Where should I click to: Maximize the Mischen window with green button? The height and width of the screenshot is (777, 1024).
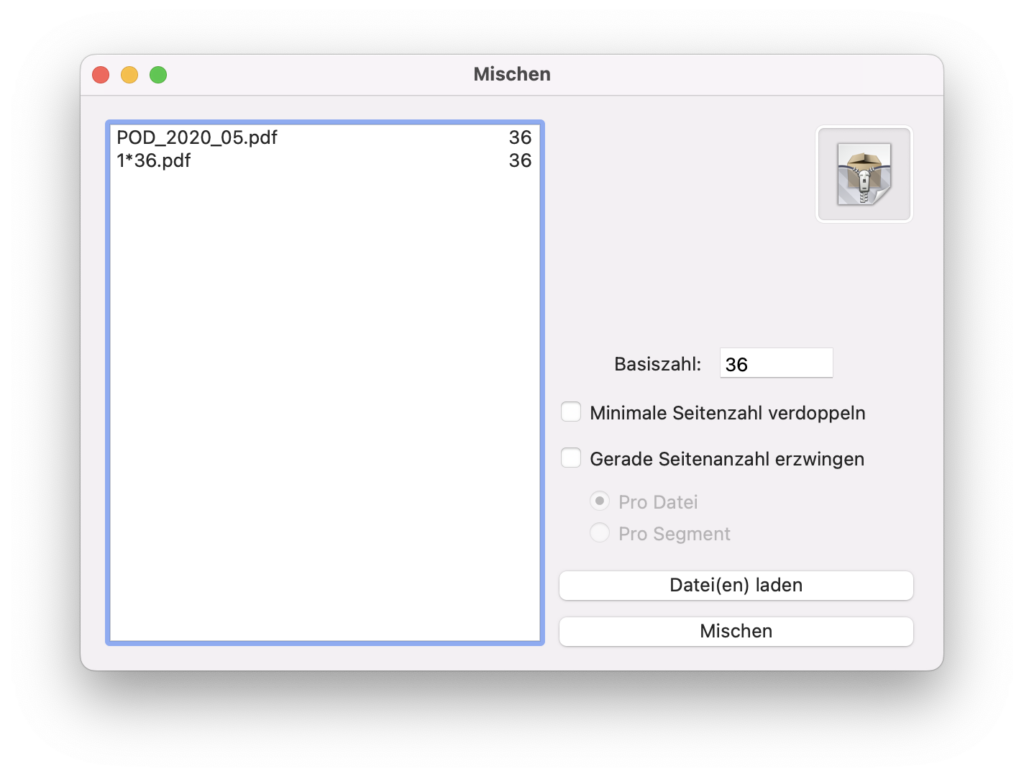pos(158,75)
